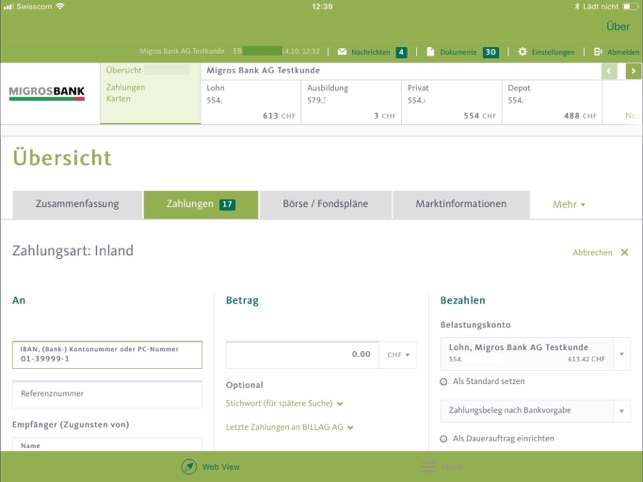Click the battery status icon
This screenshot has width=643, height=482.
630,7
